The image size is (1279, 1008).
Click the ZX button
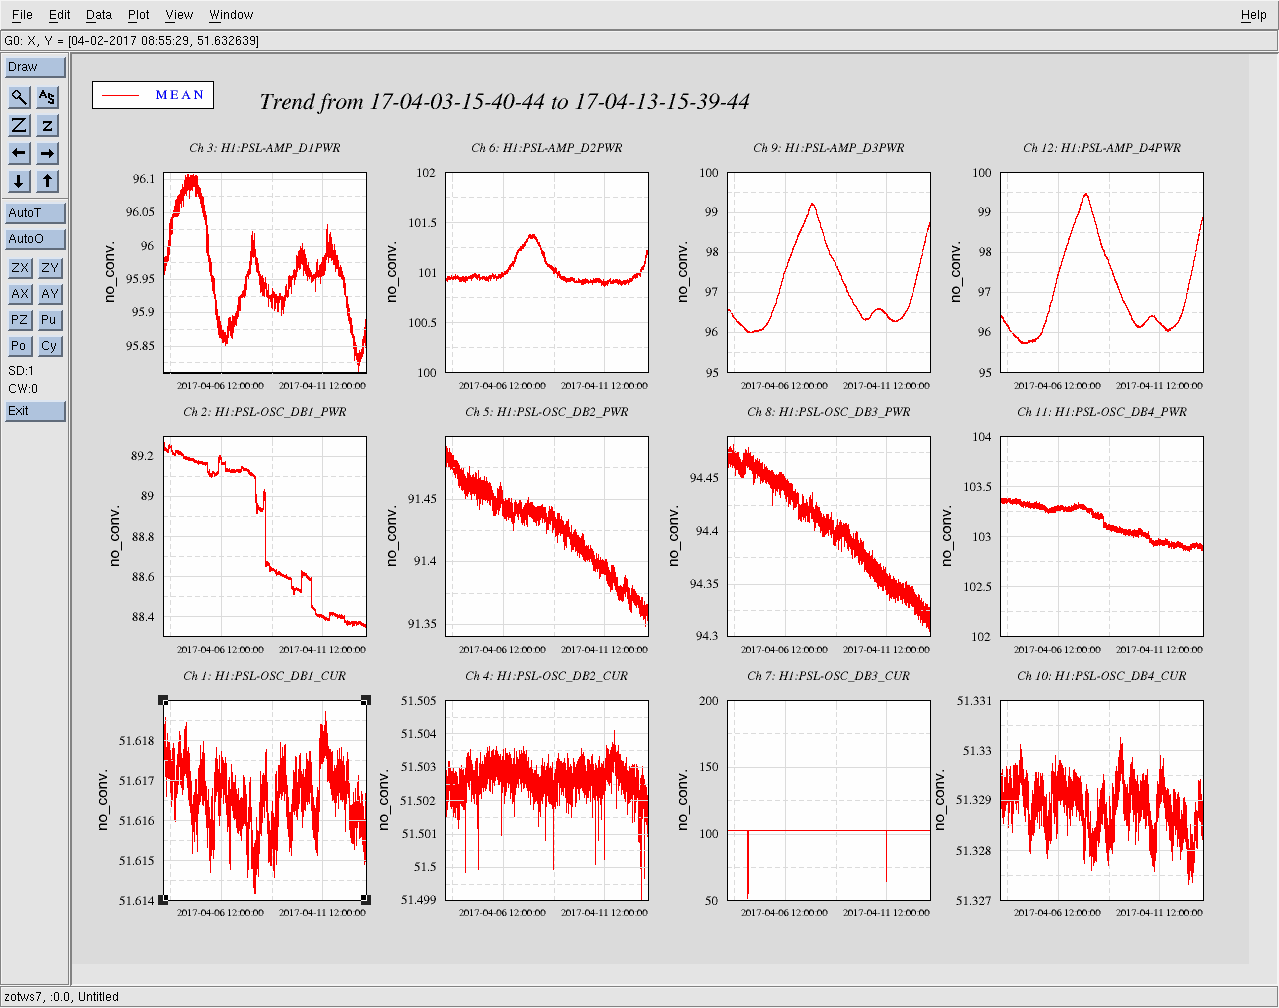(20, 268)
